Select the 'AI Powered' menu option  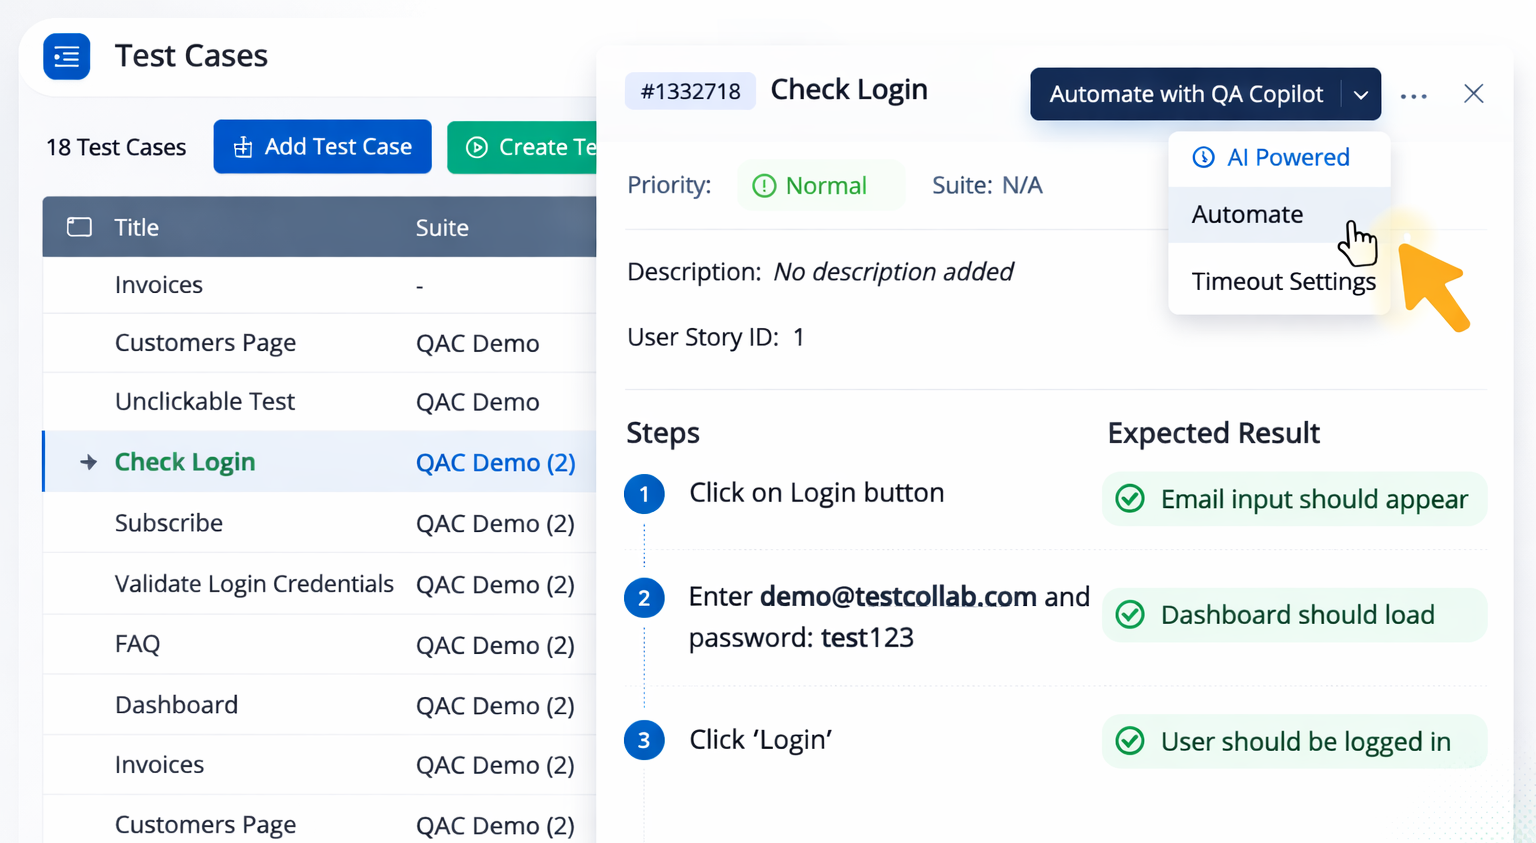tap(1286, 157)
